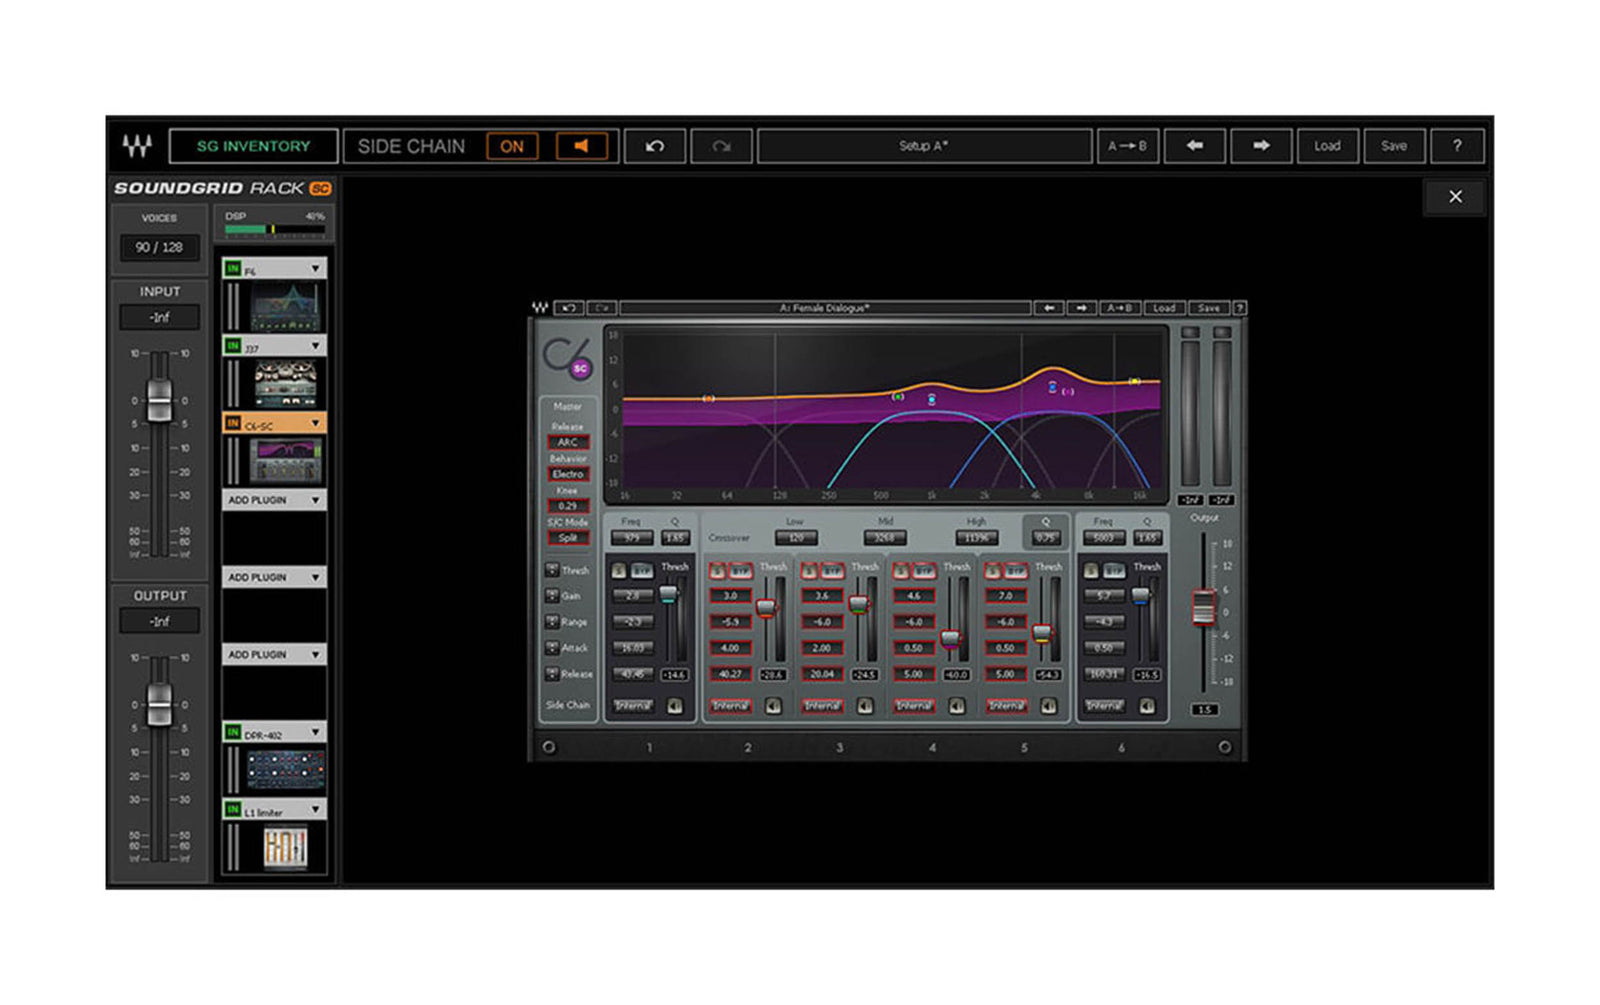Click the C6 plugin redo icon
The image size is (1600, 1005).
(x=602, y=308)
